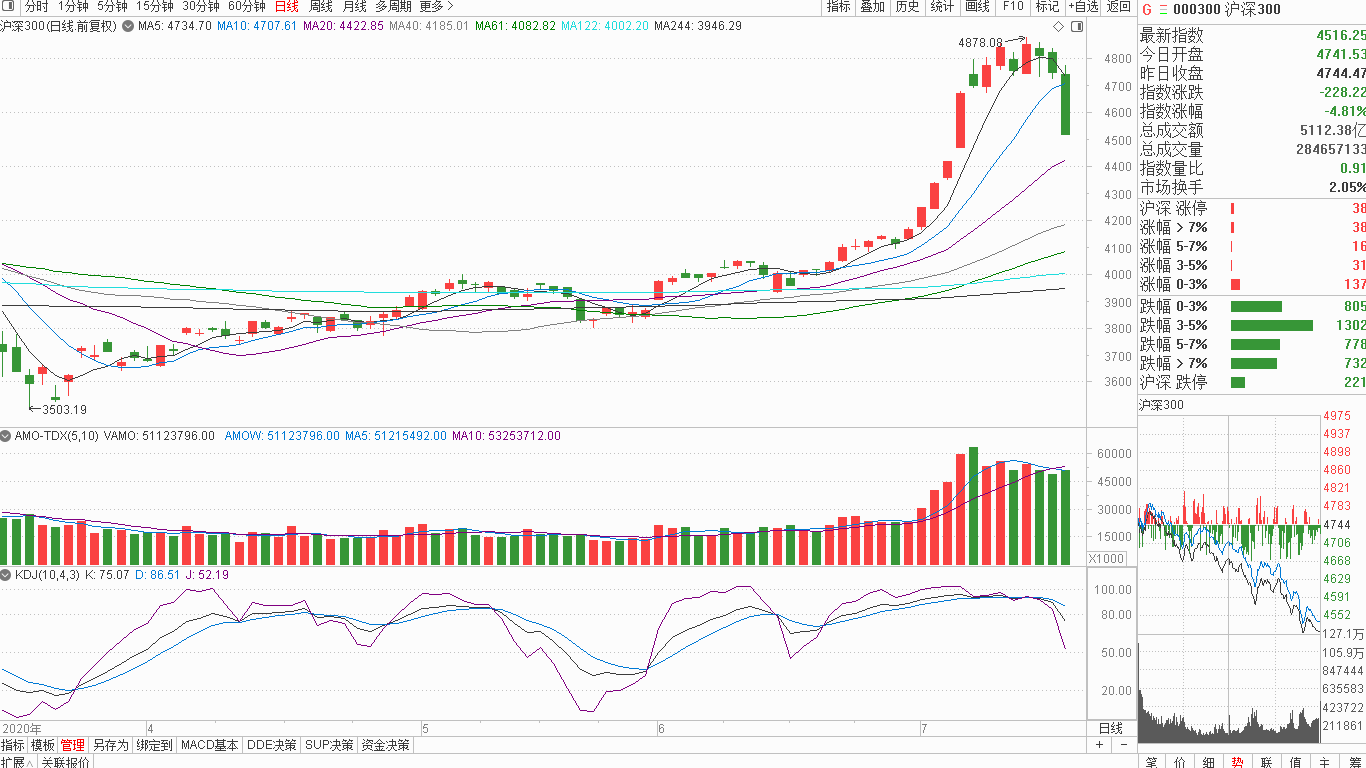Open F10 company info

click(x=1013, y=7)
